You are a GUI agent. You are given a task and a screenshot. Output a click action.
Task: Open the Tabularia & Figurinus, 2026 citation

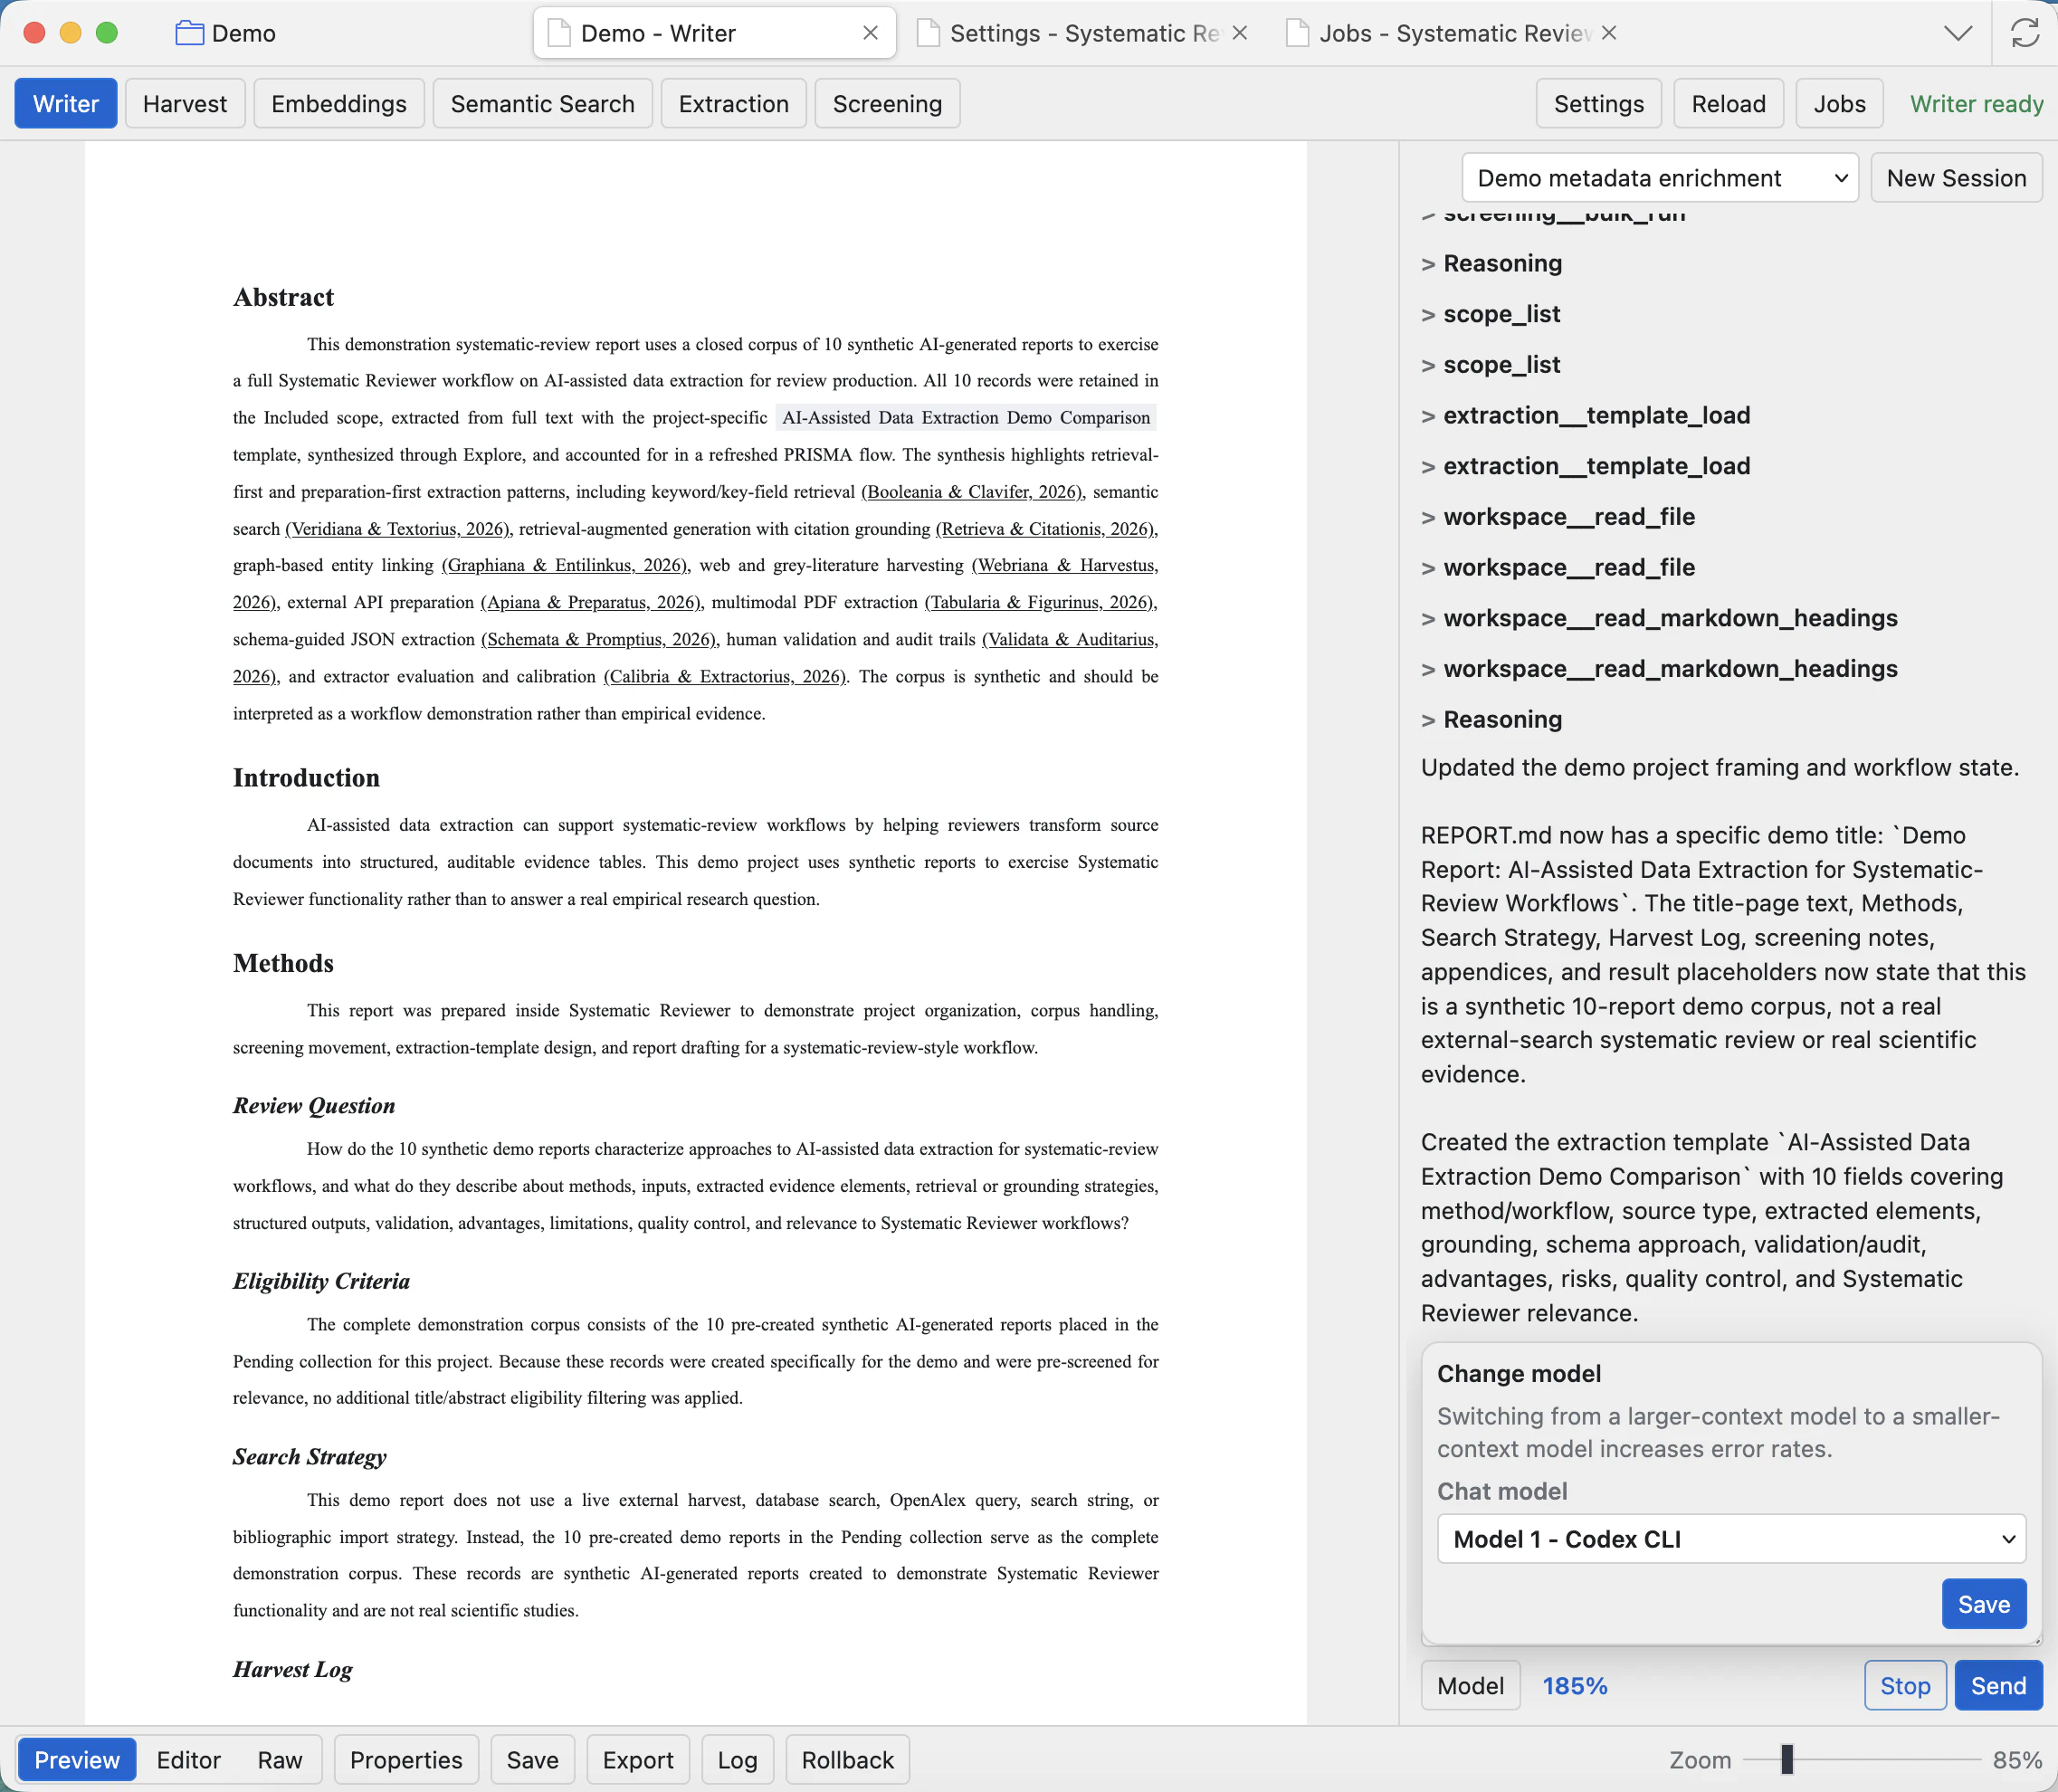point(1040,603)
